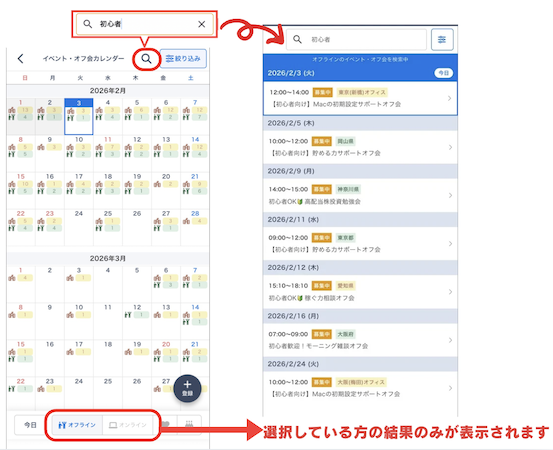Open the 神奈川県 event via its chevron
553x450 pixels.
click(x=450, y=195)
